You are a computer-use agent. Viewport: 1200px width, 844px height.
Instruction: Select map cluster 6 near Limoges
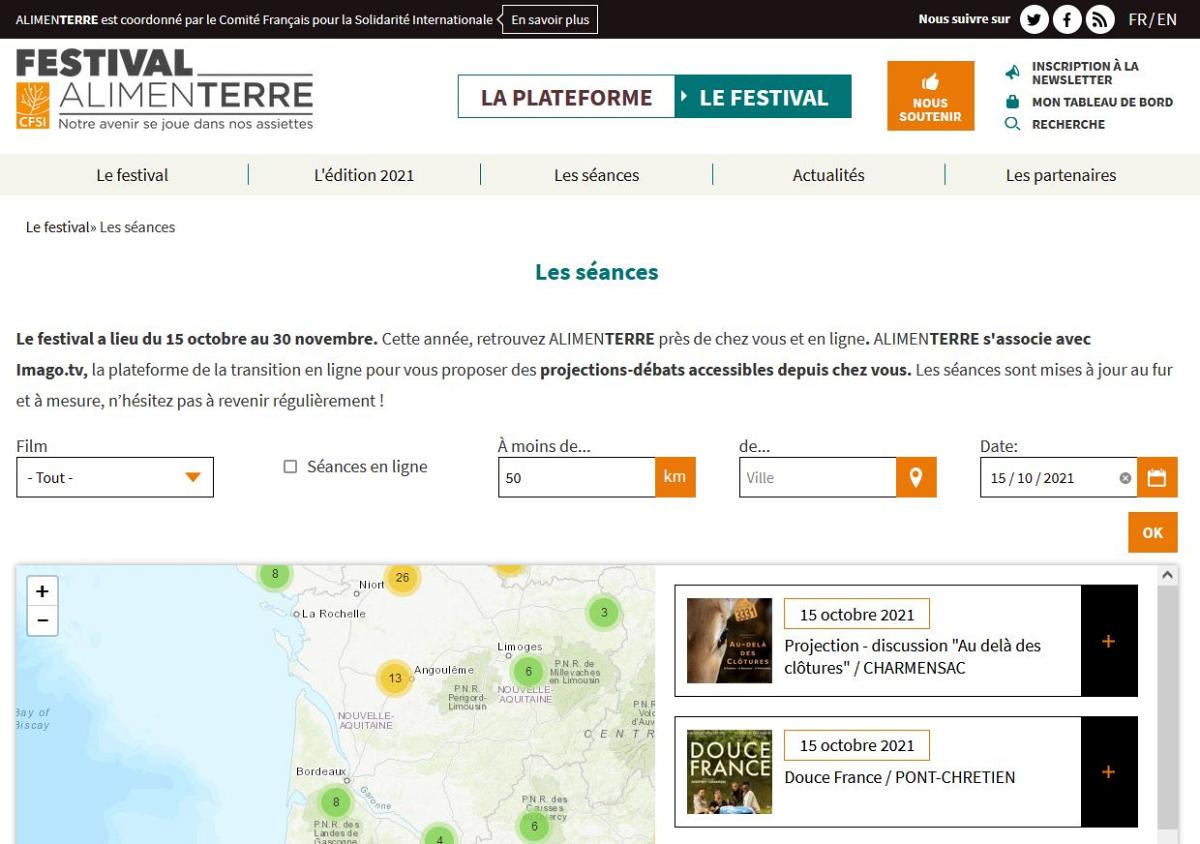(x=529, y=672)
